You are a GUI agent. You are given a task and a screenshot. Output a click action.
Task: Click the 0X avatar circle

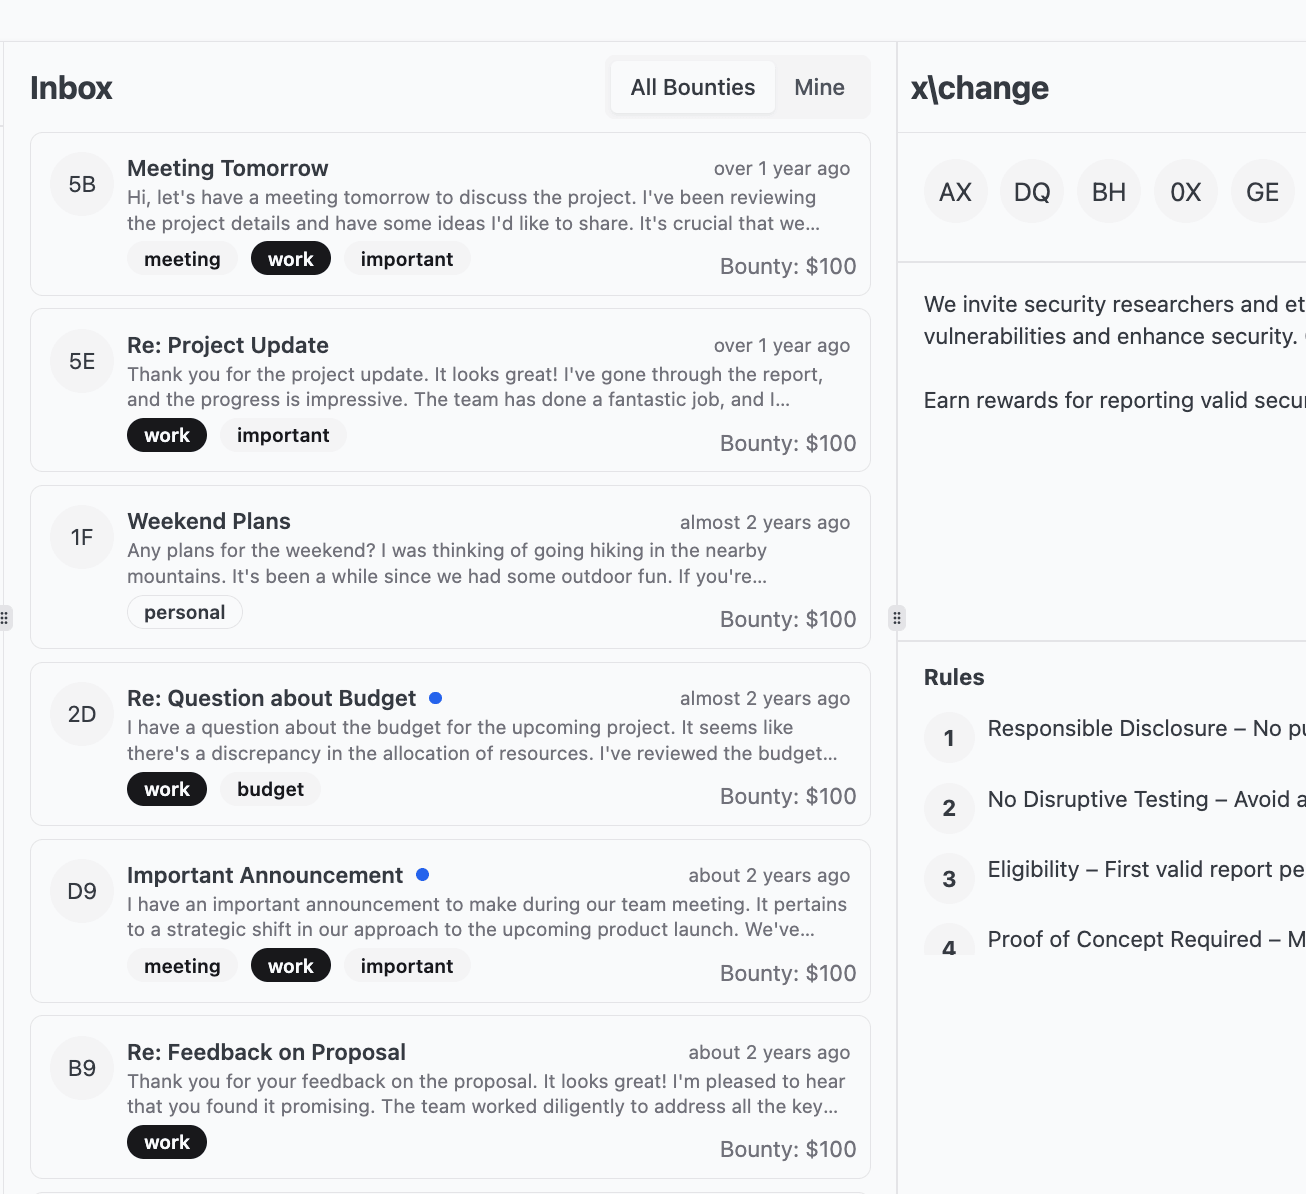1186,192
